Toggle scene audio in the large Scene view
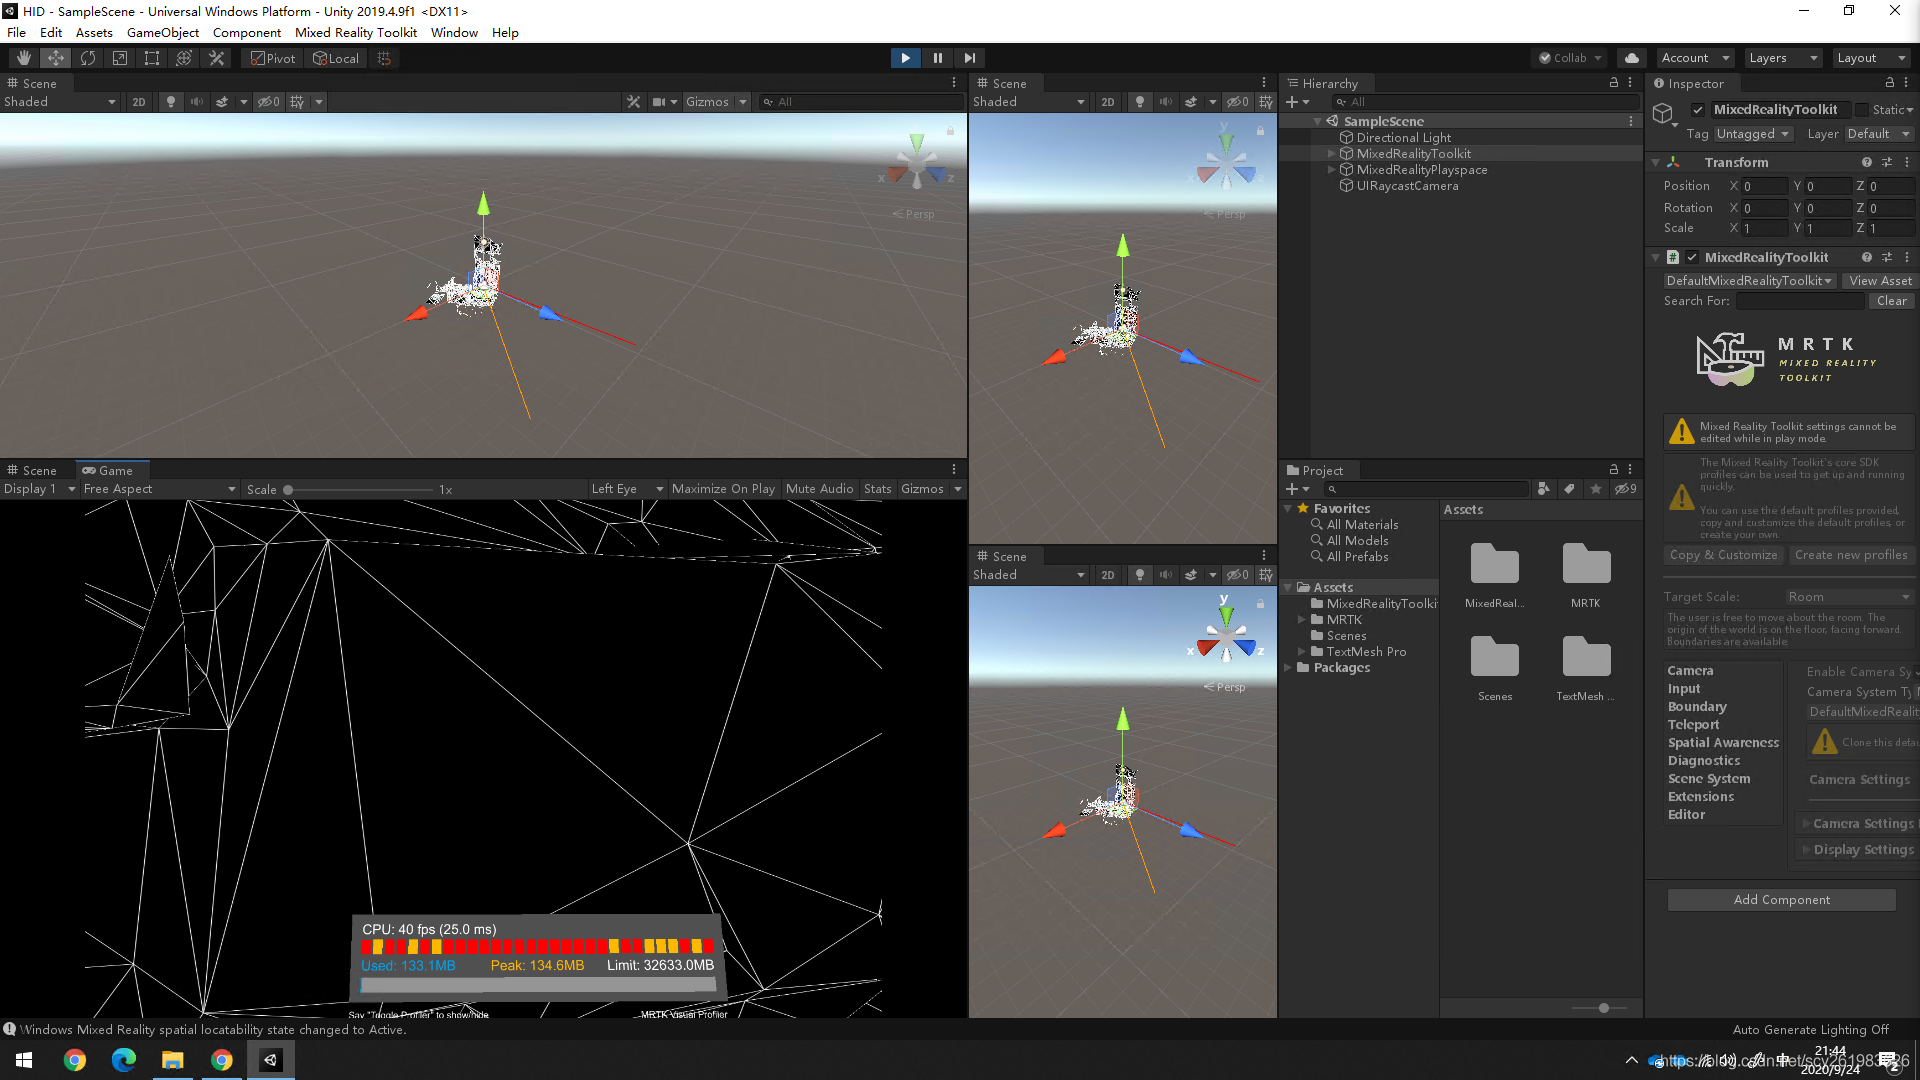This screenshot has width=1920, height=1080. [197, 102]
